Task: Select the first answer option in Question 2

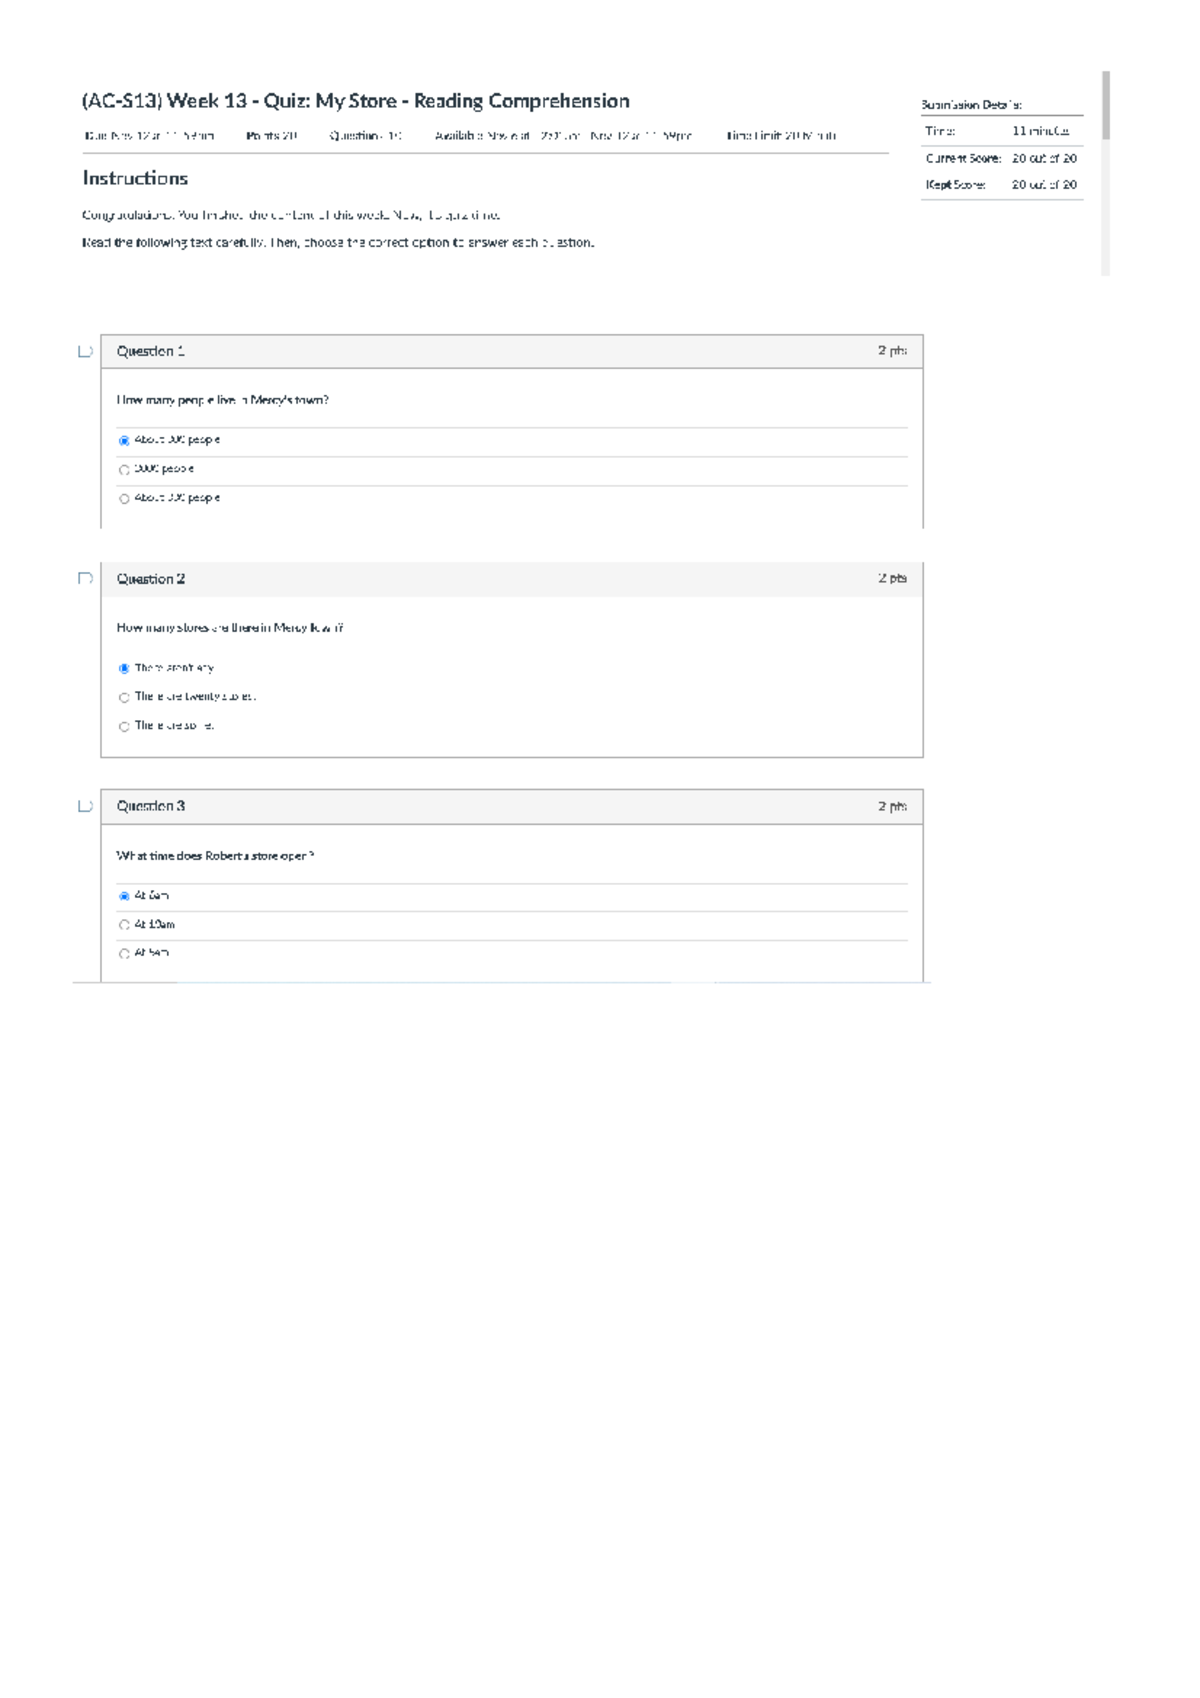Action: tap(124, 668)
